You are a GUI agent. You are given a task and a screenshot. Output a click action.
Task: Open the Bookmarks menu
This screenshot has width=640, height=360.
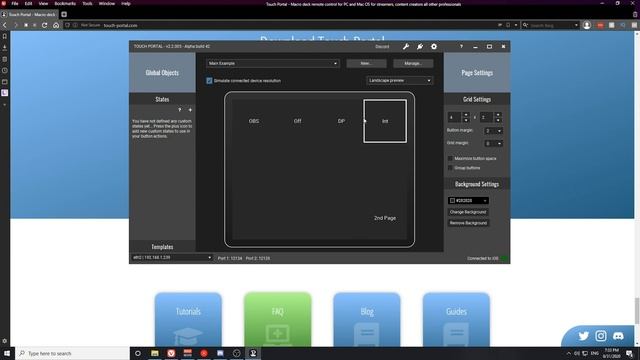click(x=65, y=4)
